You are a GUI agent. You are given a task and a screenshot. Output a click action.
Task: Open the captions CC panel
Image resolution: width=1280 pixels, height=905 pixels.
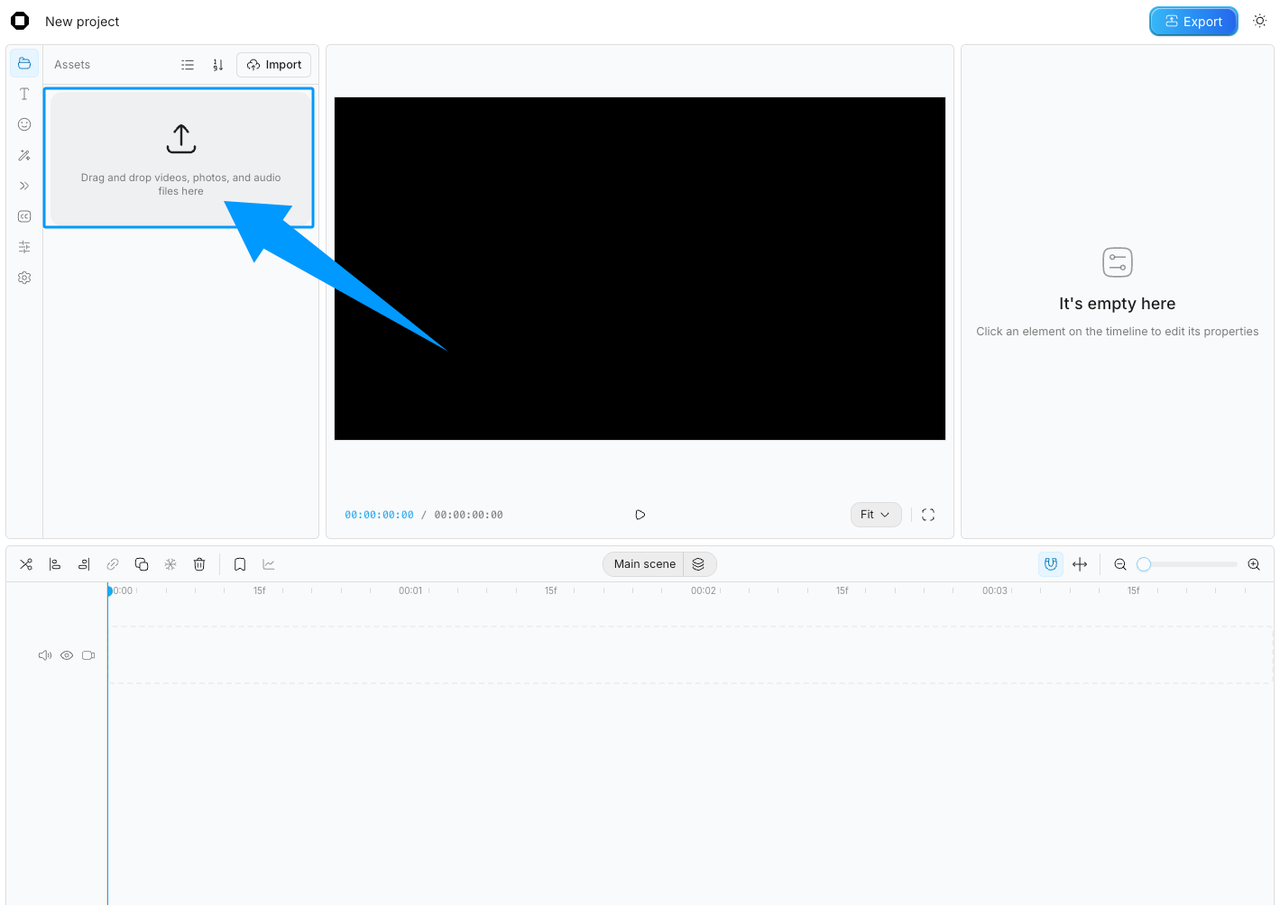coord(24,216)
